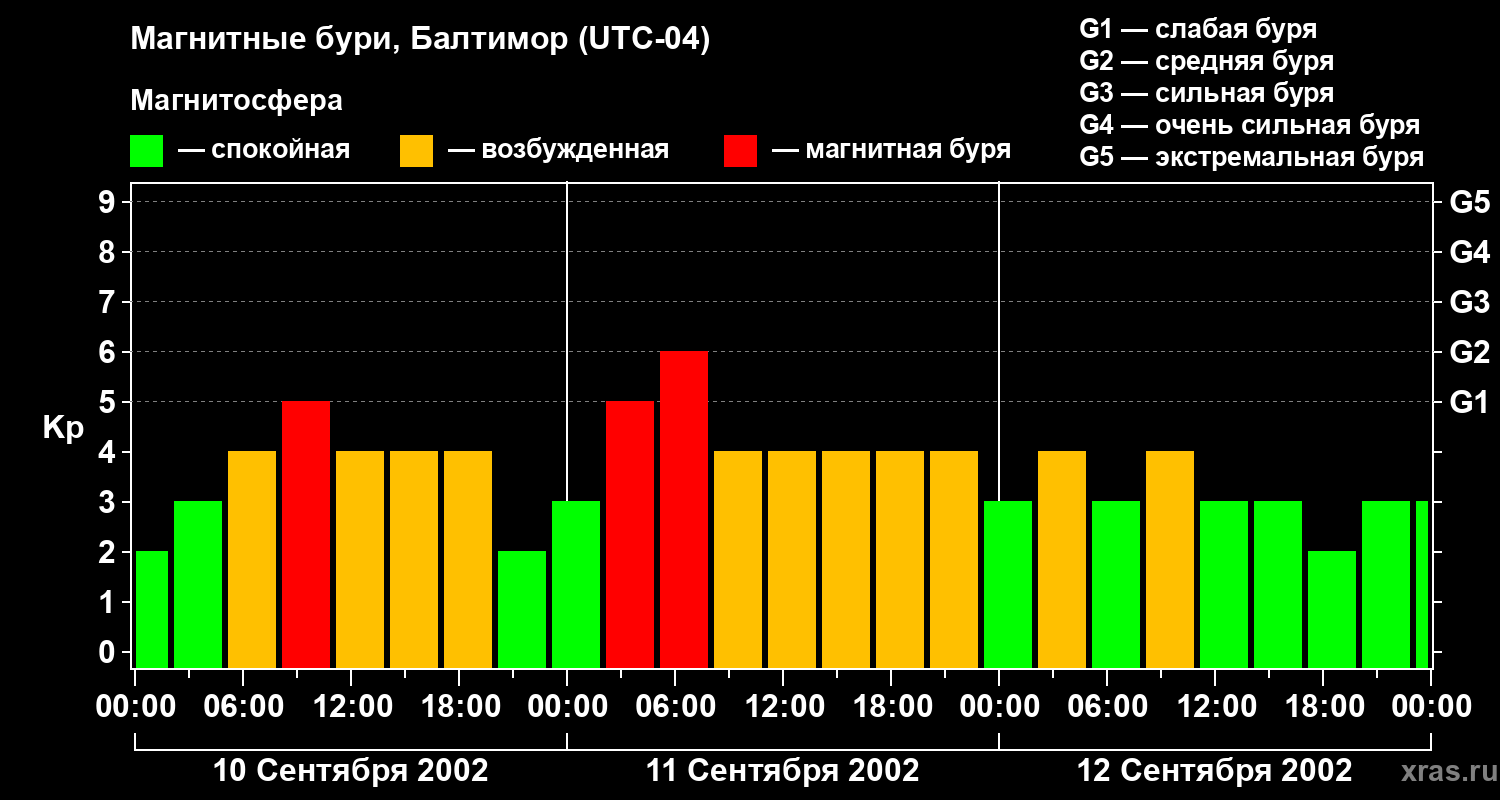Click the 'G3' label on the right axis
Screen dimensions: 1500x800
1470,302
